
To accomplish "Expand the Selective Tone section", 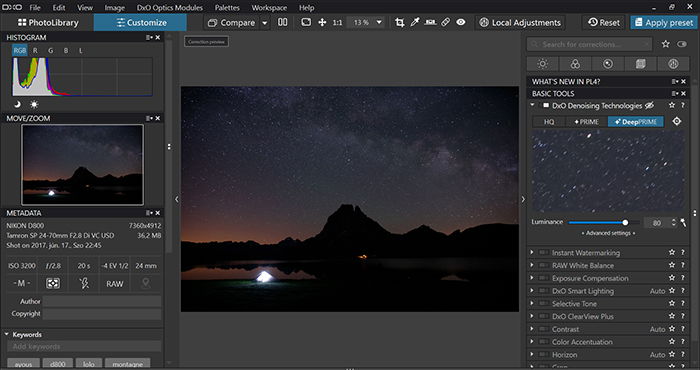I will (532, 303).
